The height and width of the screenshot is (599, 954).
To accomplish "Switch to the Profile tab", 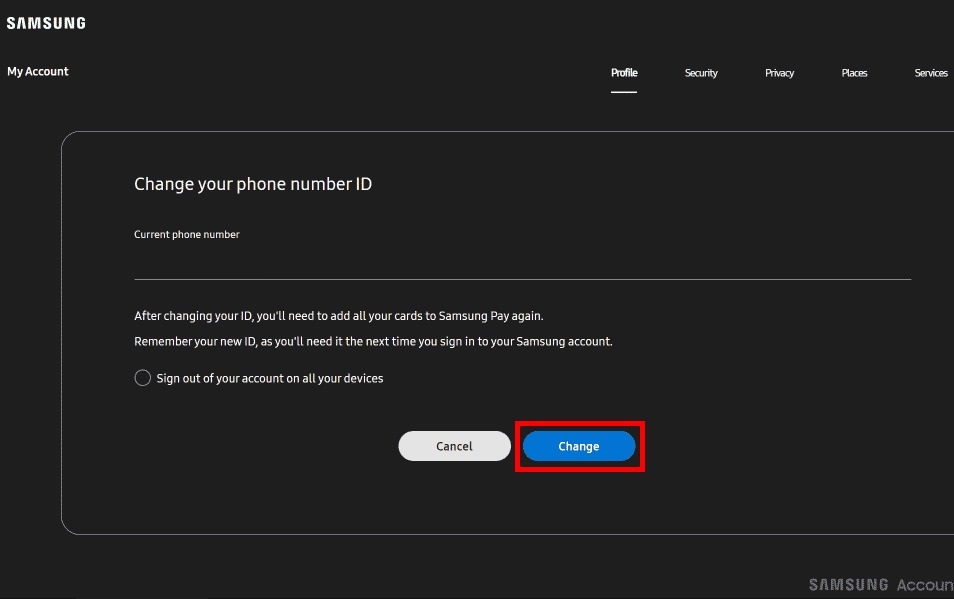I will (x=624, y=72).
